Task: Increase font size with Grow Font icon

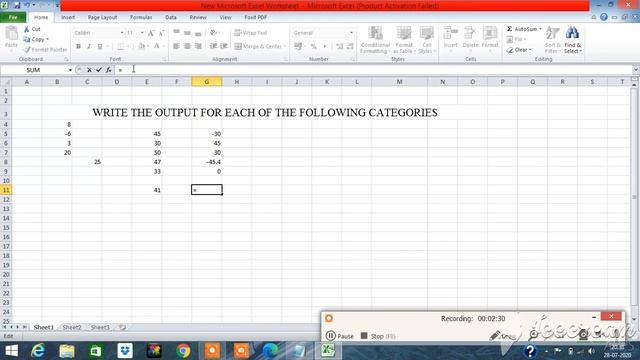Action: (151, 33)
